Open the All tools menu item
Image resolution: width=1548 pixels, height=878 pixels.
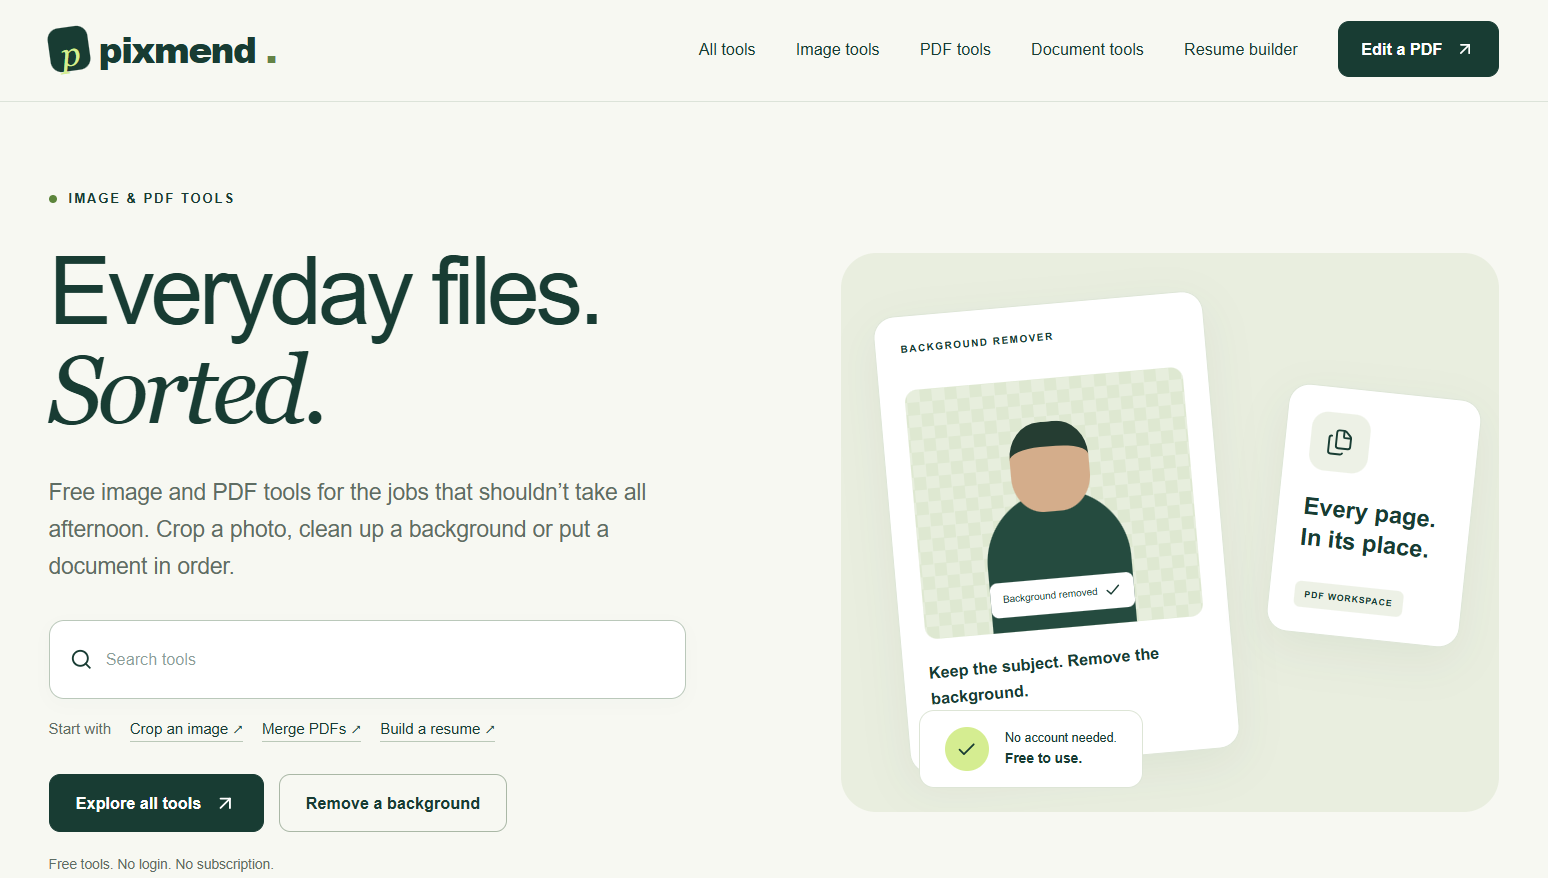click(x=727, y=49)
